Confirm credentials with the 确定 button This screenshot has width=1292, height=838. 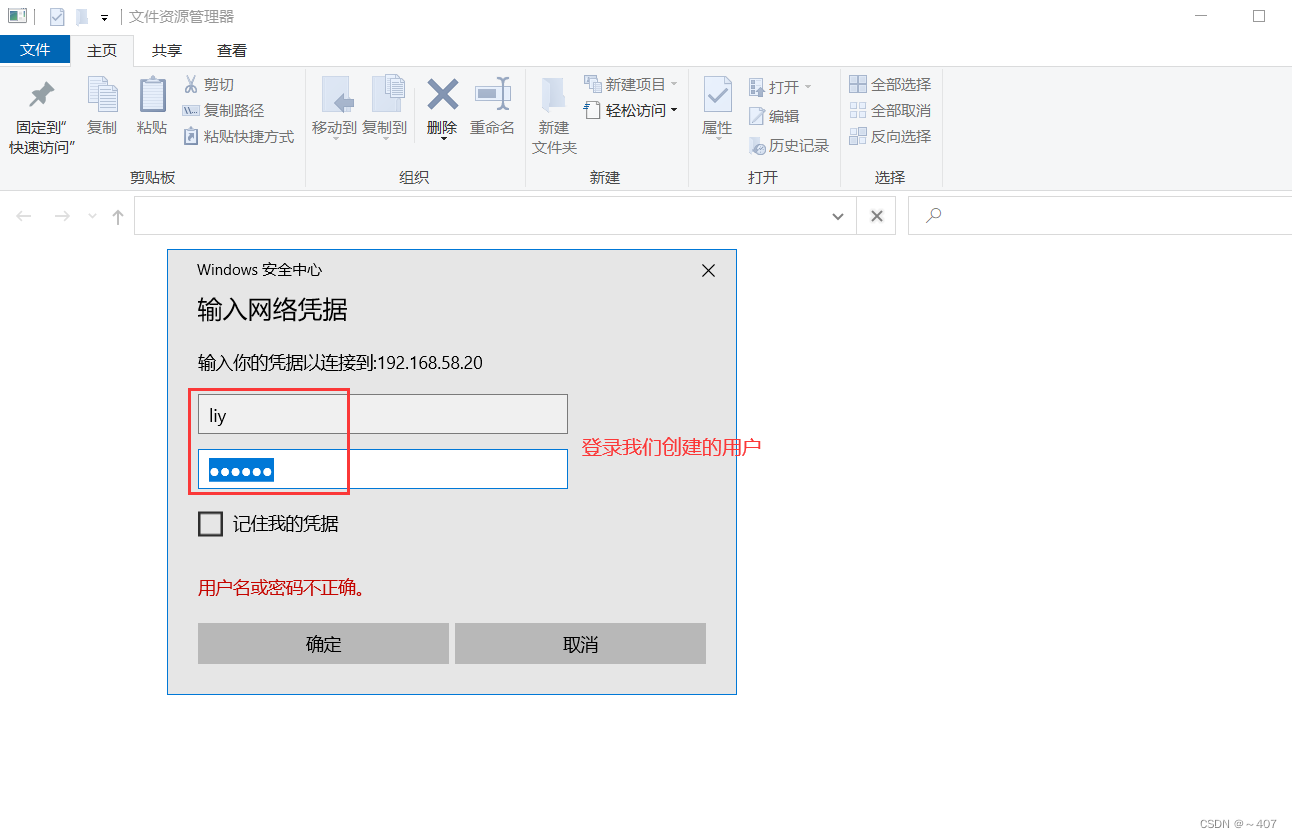click(x=323, y=644)
